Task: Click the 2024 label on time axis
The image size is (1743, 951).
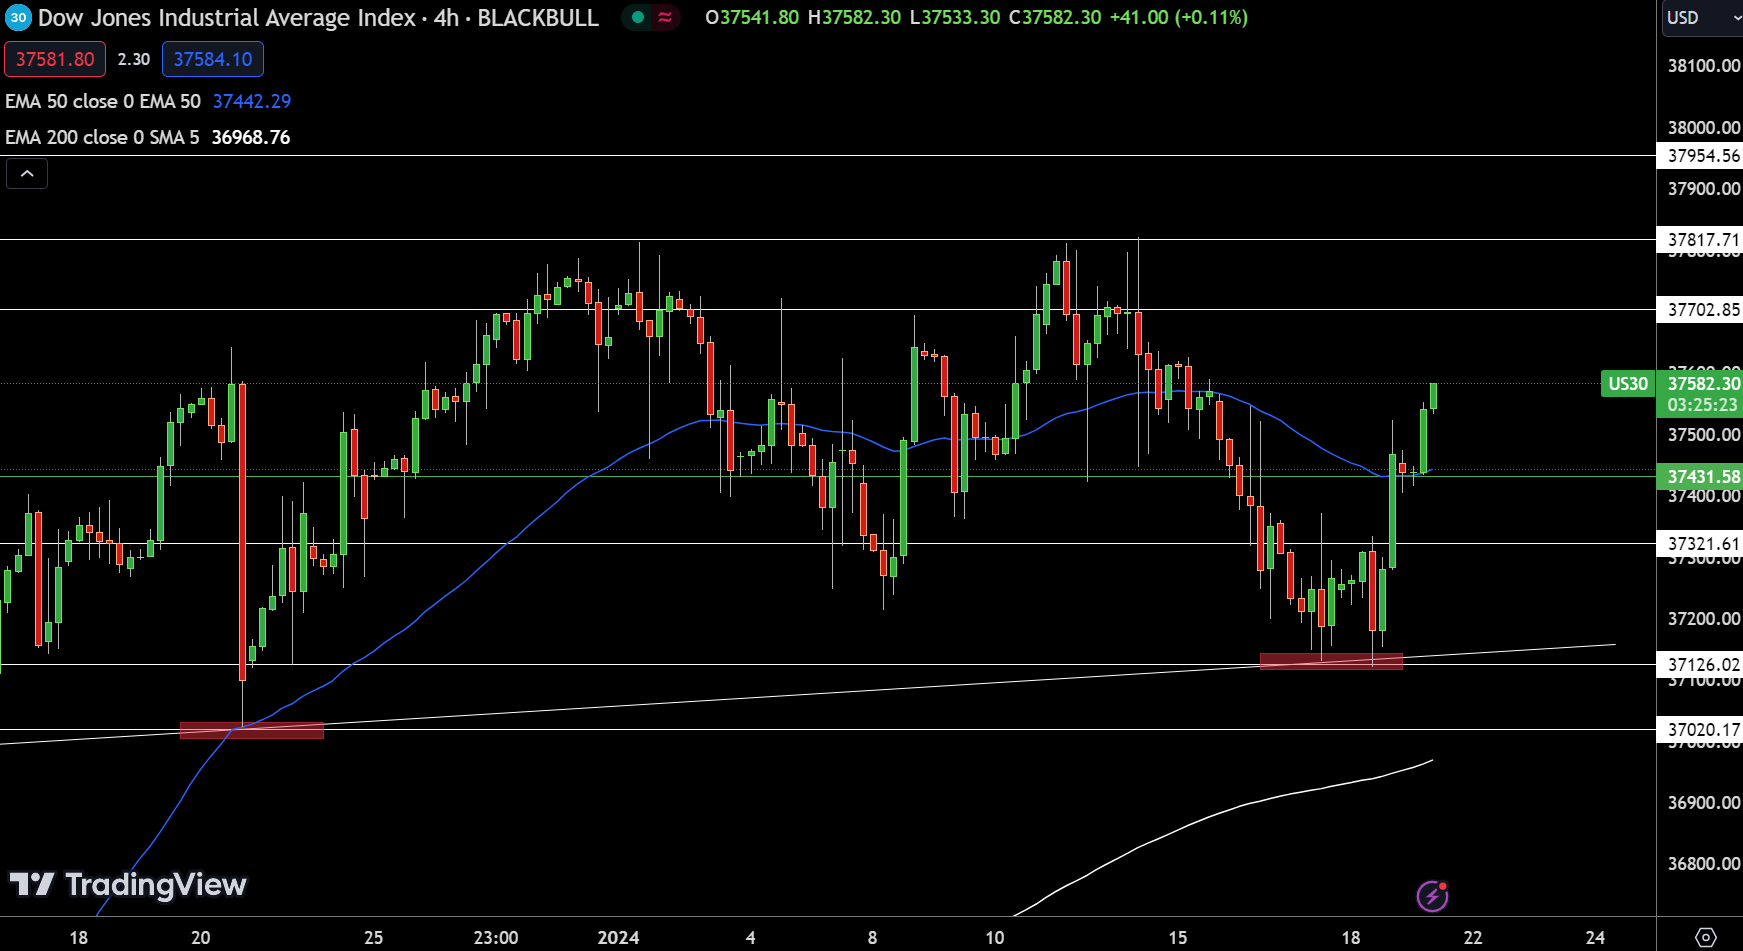Action: [618, 938]
